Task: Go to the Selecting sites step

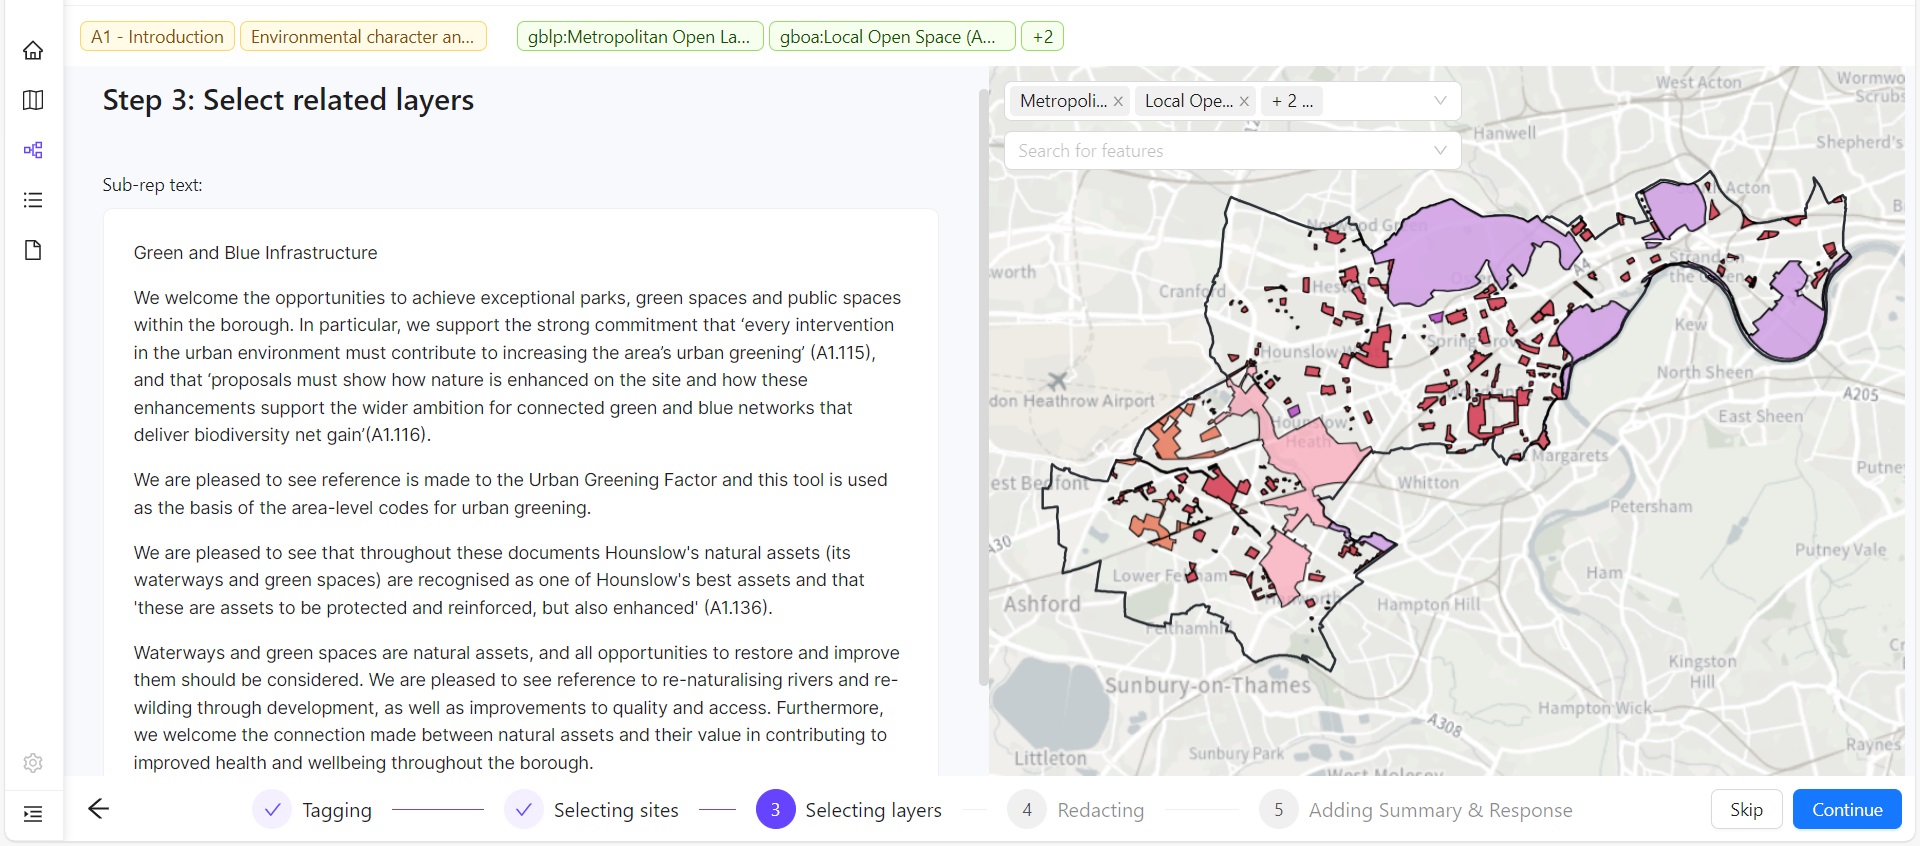Action: [591, 810]
